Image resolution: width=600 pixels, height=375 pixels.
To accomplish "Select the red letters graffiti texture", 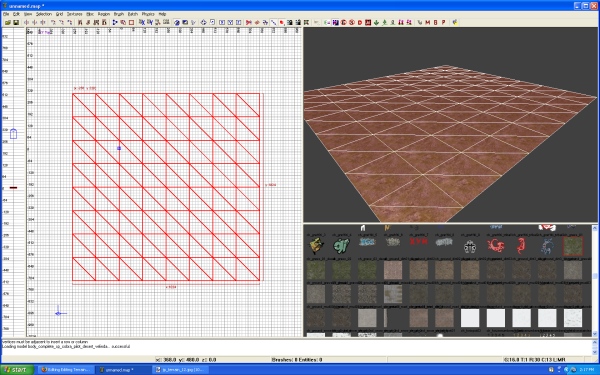I will (x=418, y=242).
